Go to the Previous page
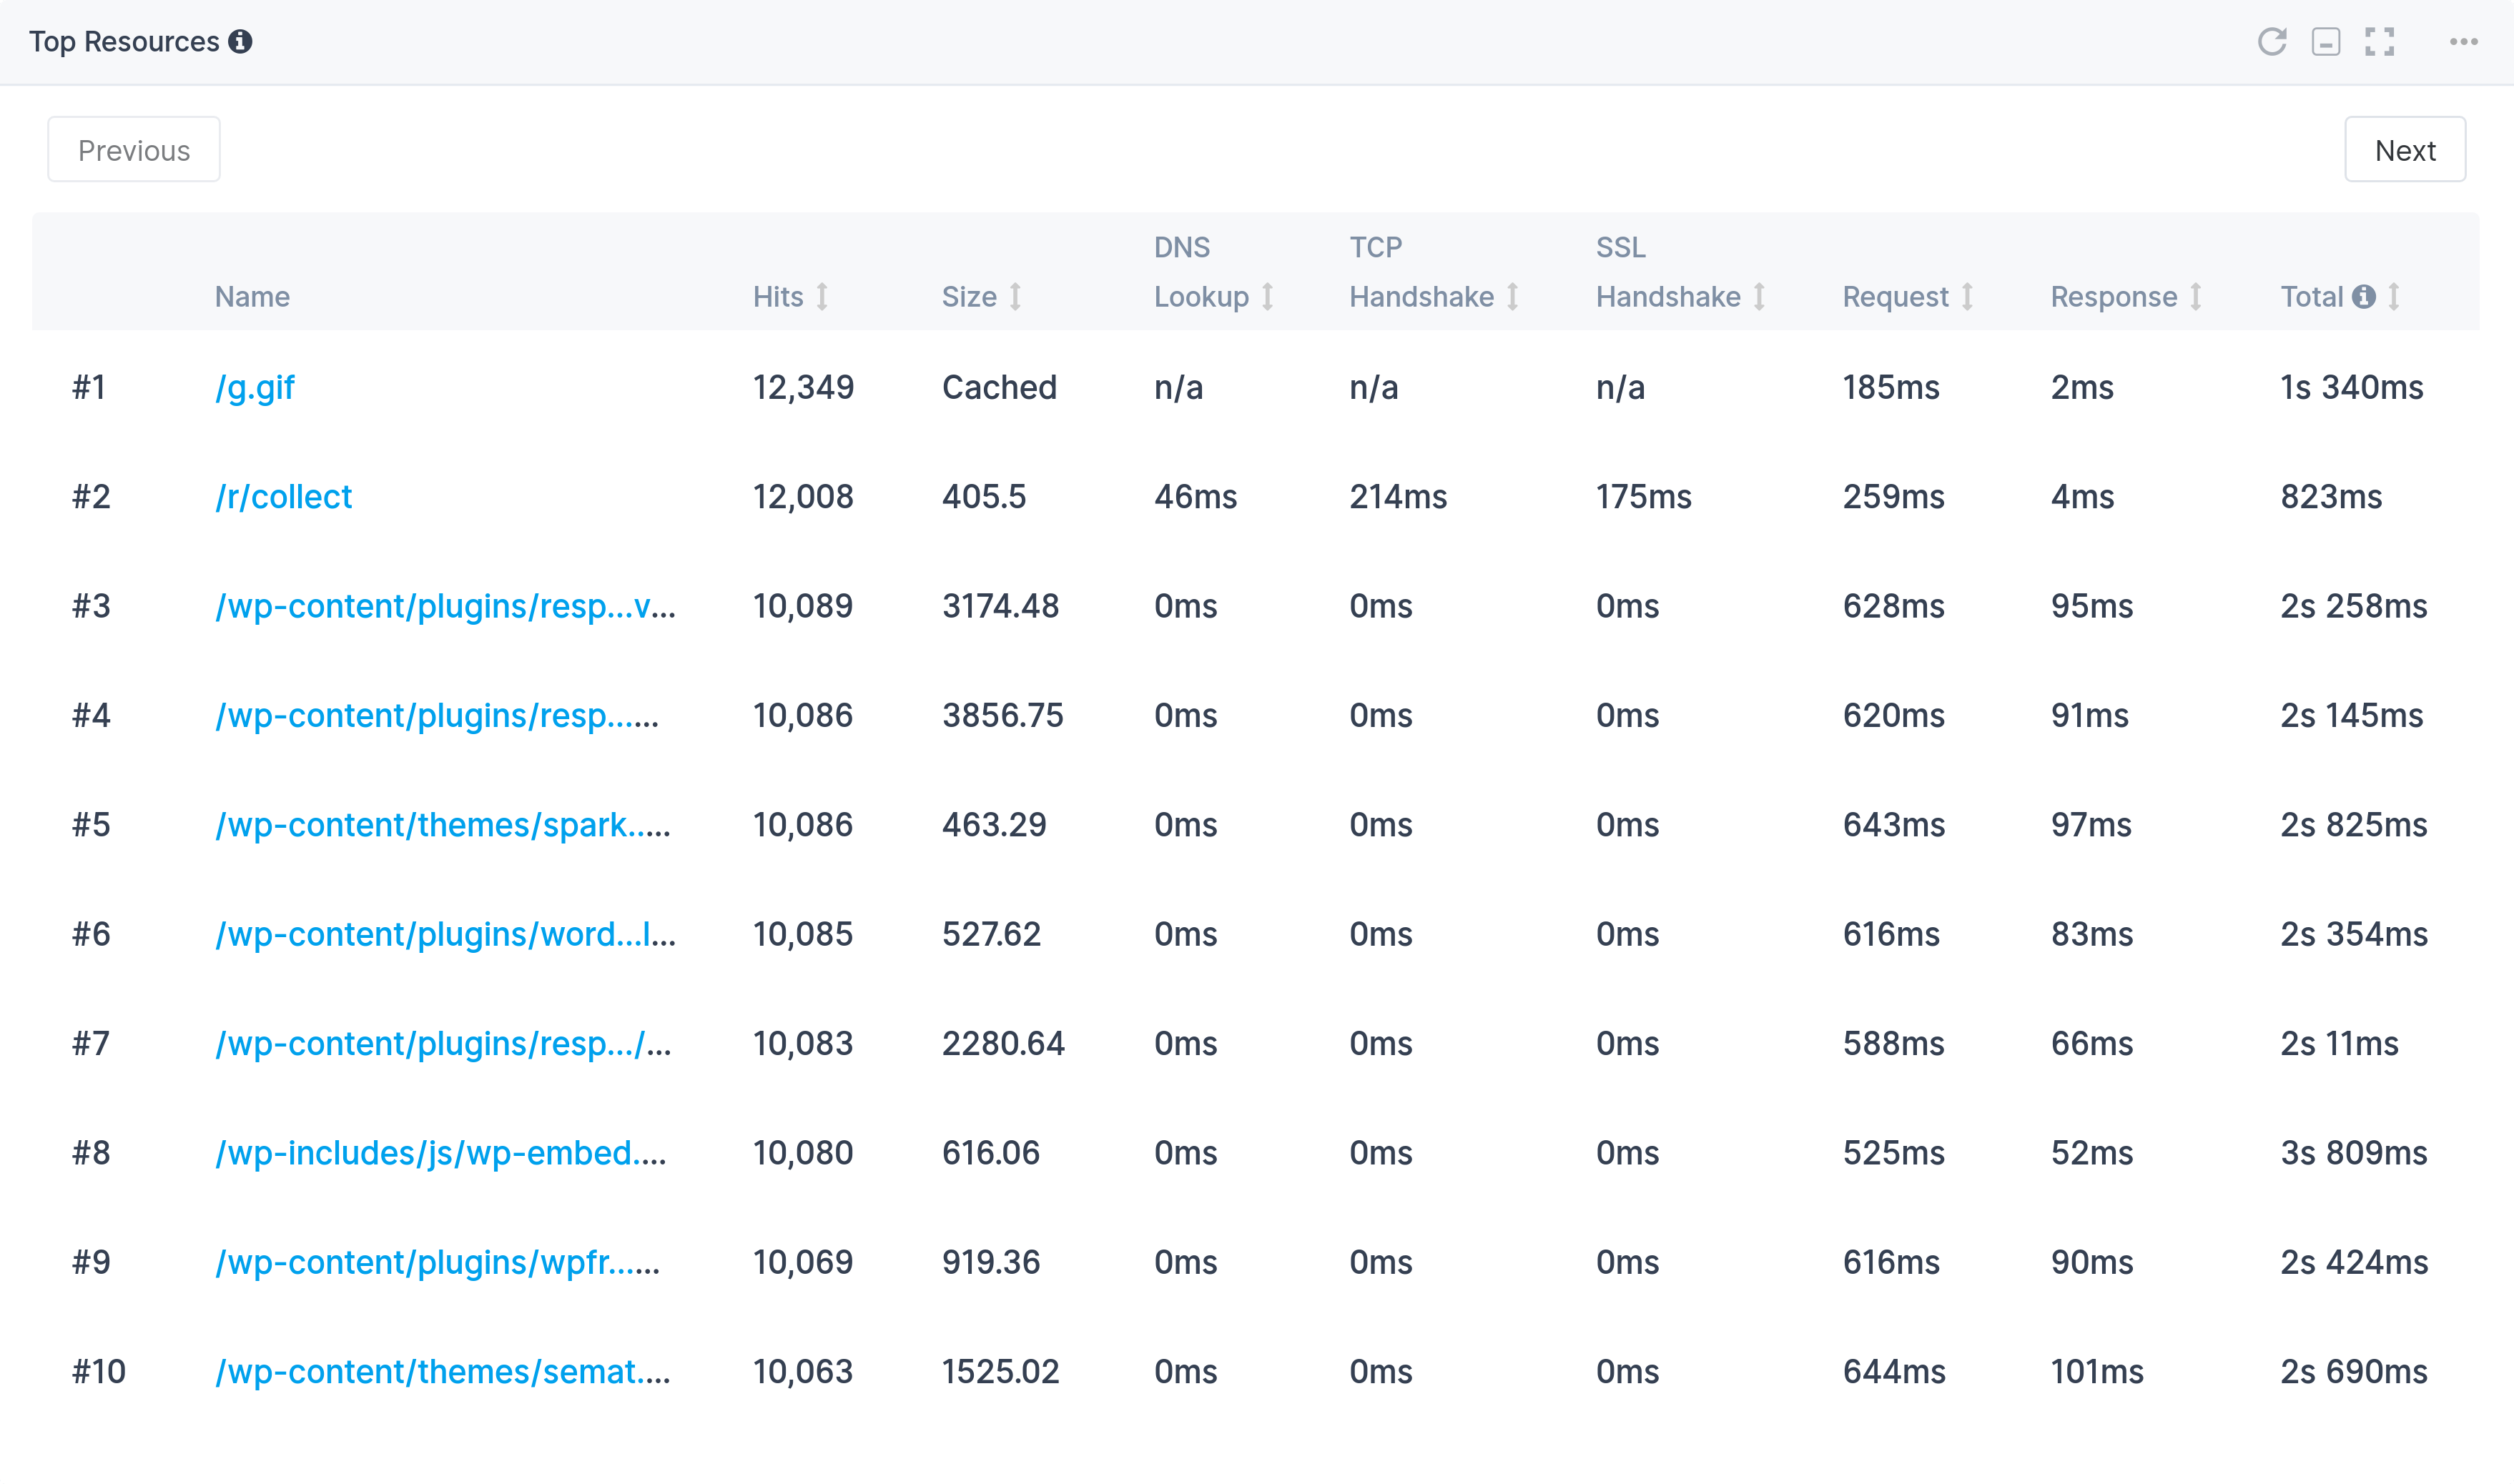2514x1484 pixels. point(134,150)
